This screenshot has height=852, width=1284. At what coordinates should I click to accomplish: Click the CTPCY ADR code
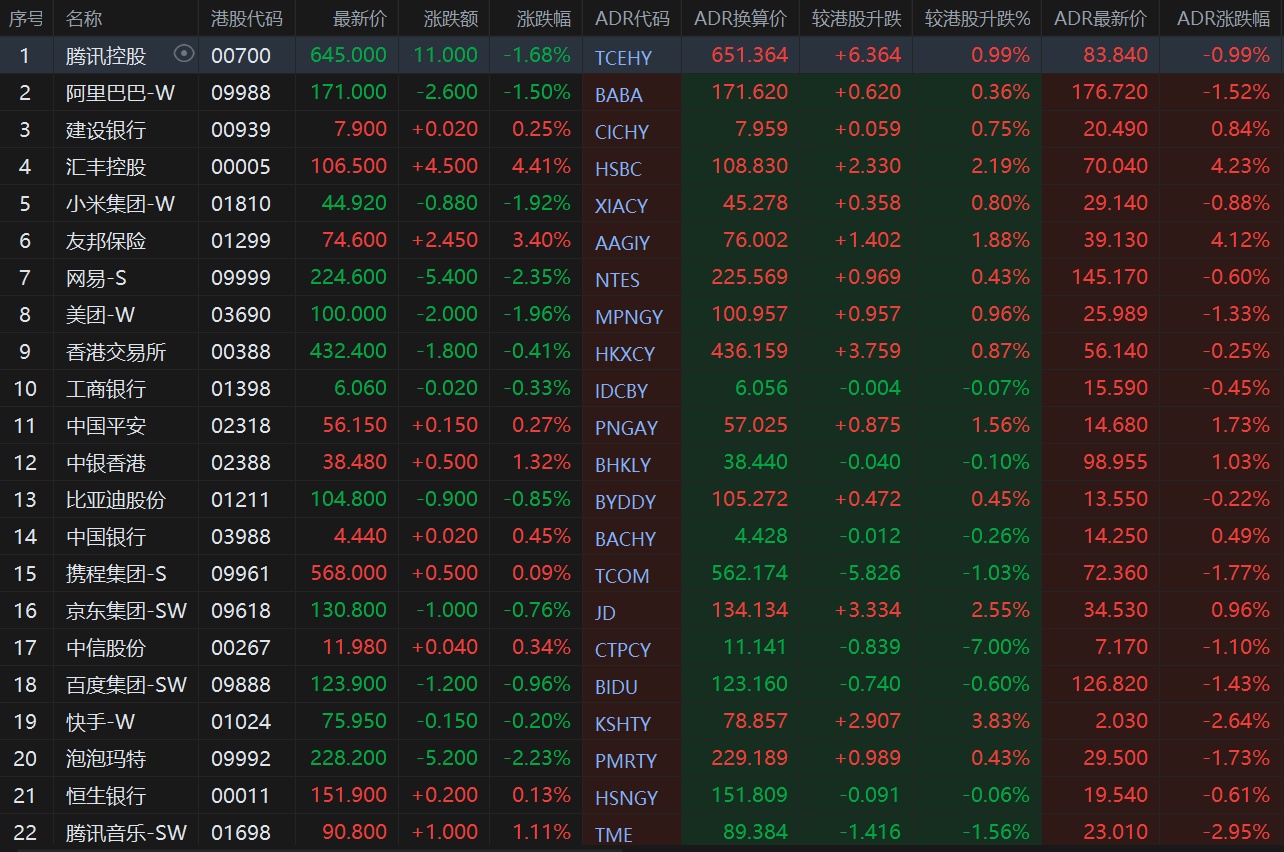click(x=623, y=650)
